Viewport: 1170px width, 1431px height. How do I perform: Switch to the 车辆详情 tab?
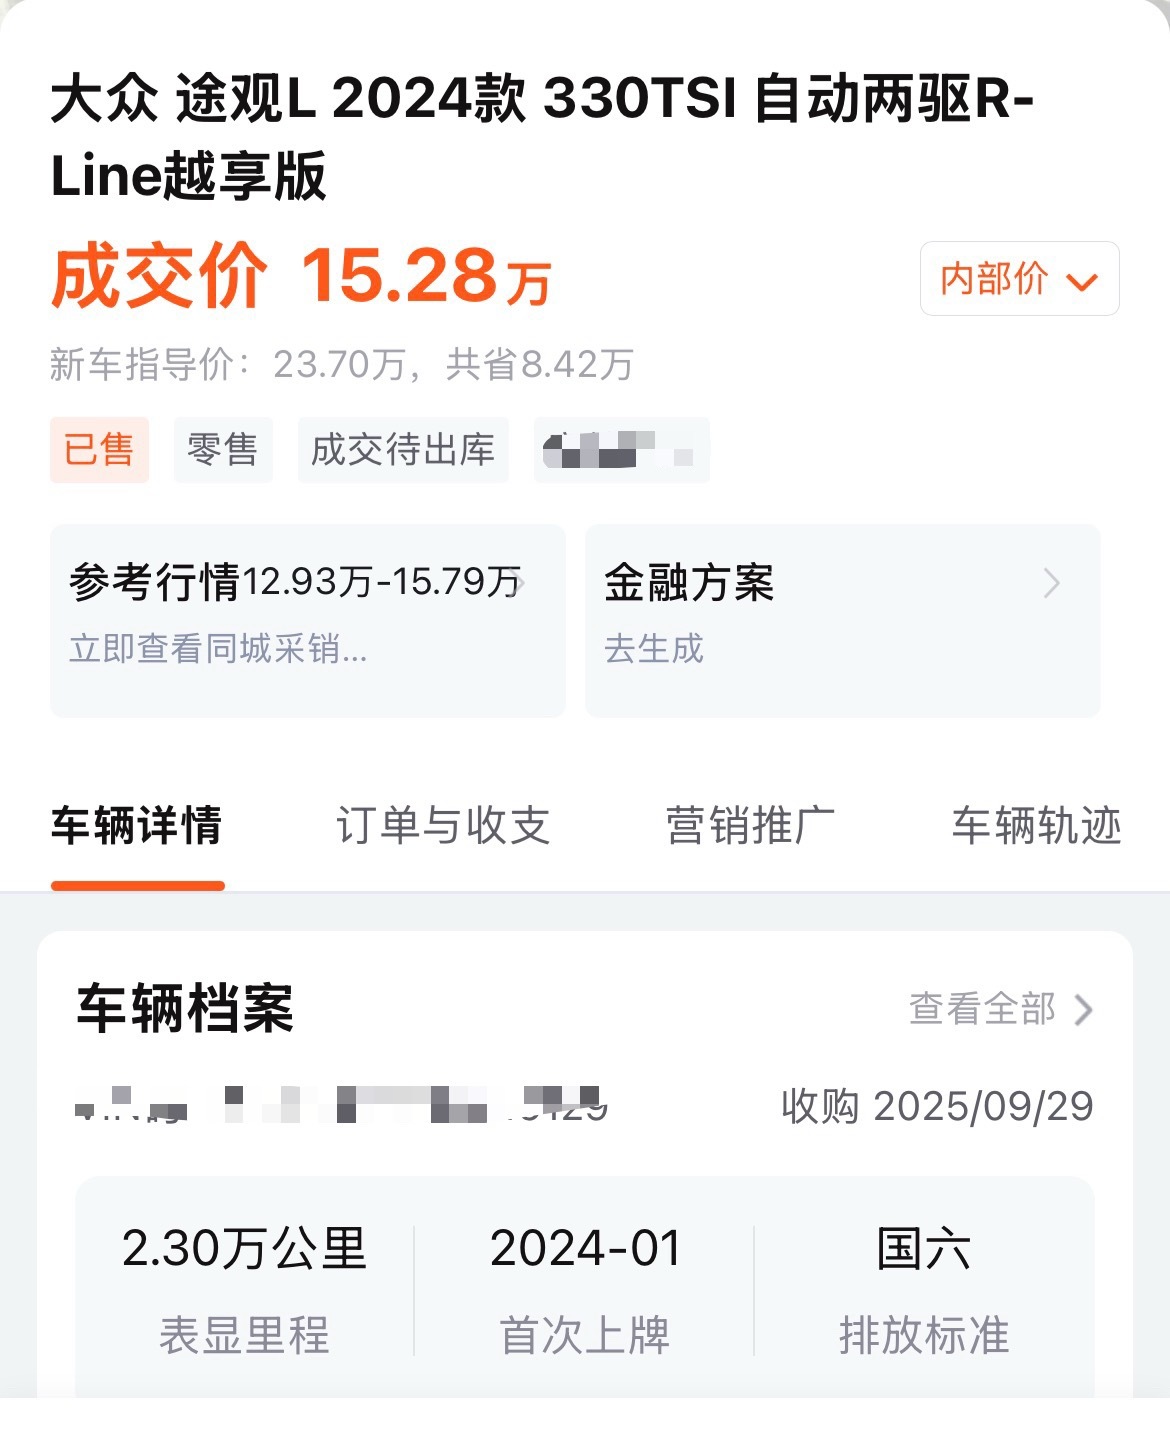[137, 827]
